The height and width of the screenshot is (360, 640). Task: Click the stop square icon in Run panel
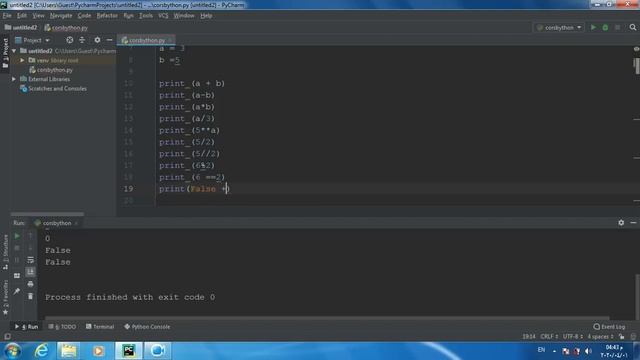pos(17,248)
